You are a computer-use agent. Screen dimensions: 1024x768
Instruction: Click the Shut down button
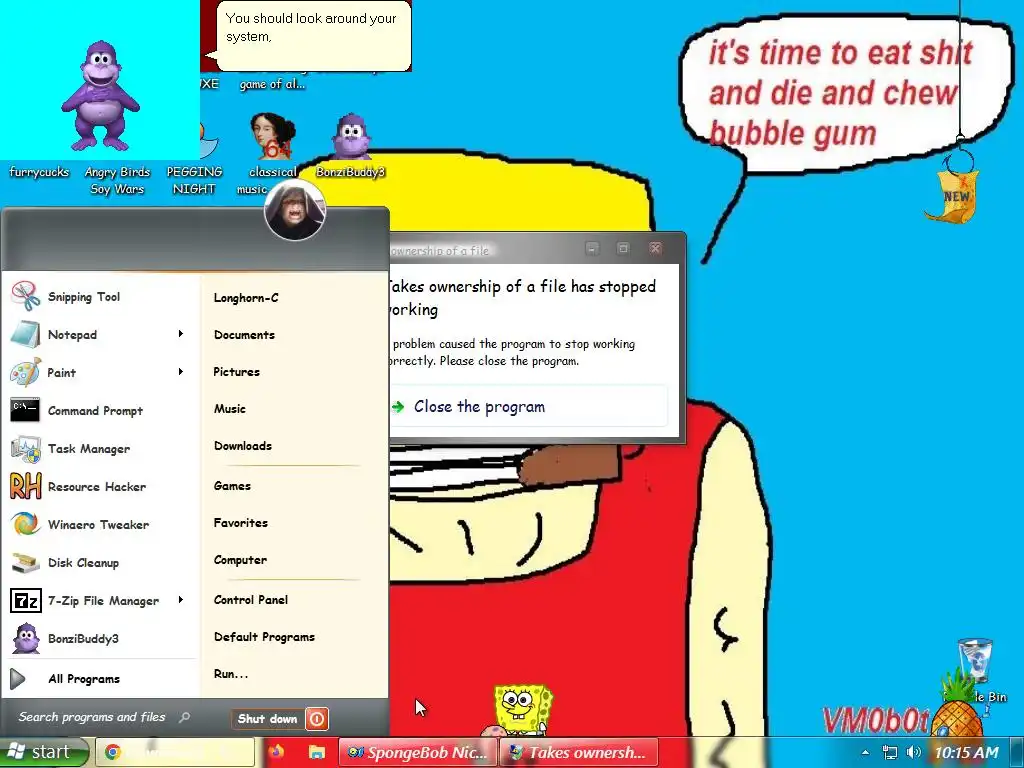268,719
